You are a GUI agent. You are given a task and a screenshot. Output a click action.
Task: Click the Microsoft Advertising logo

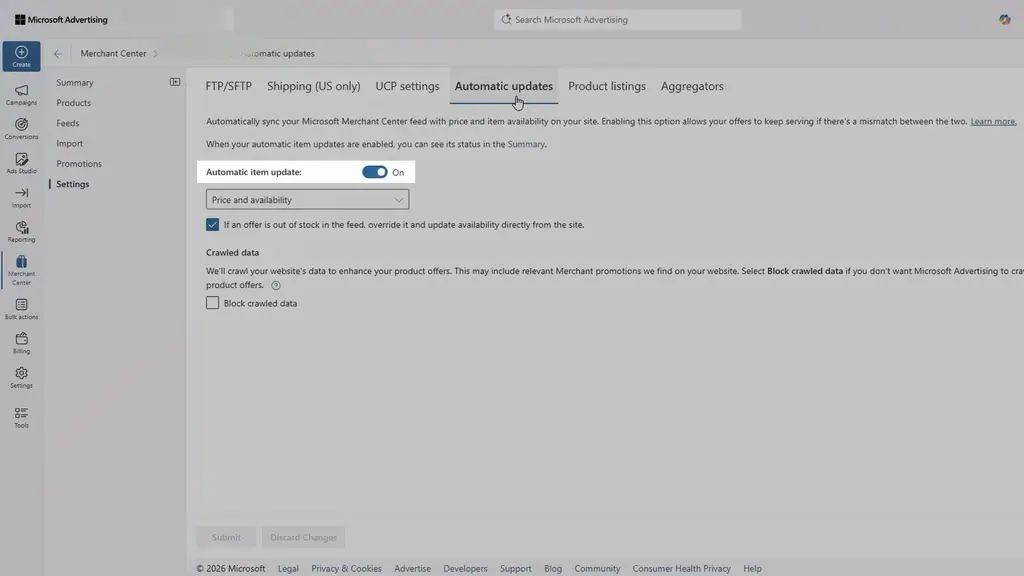pos(61,20)
